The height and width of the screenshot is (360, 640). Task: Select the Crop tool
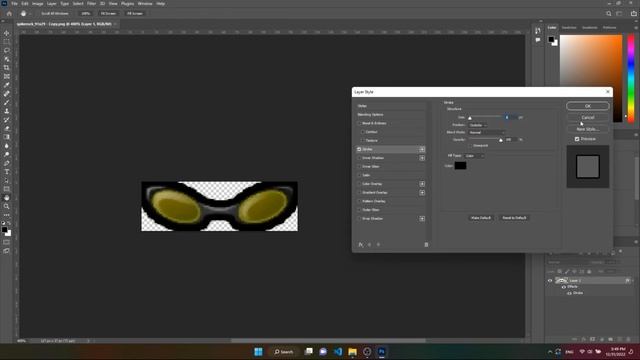click(x=7, y=68)
